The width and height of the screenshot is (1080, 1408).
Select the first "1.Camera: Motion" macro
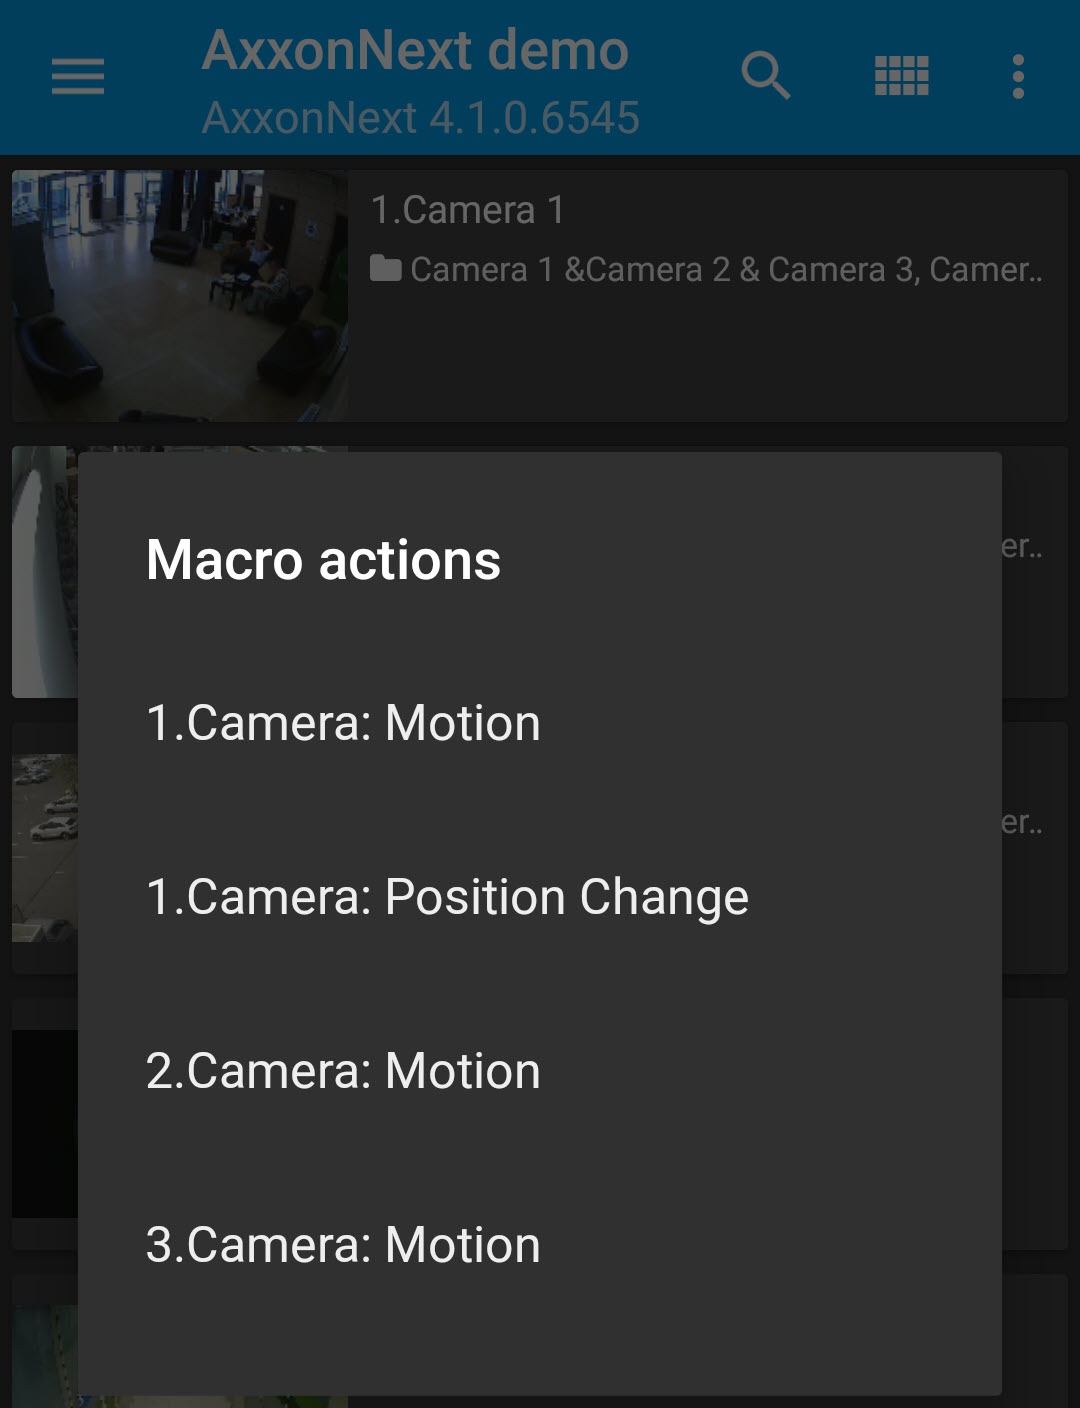(343, 723)
